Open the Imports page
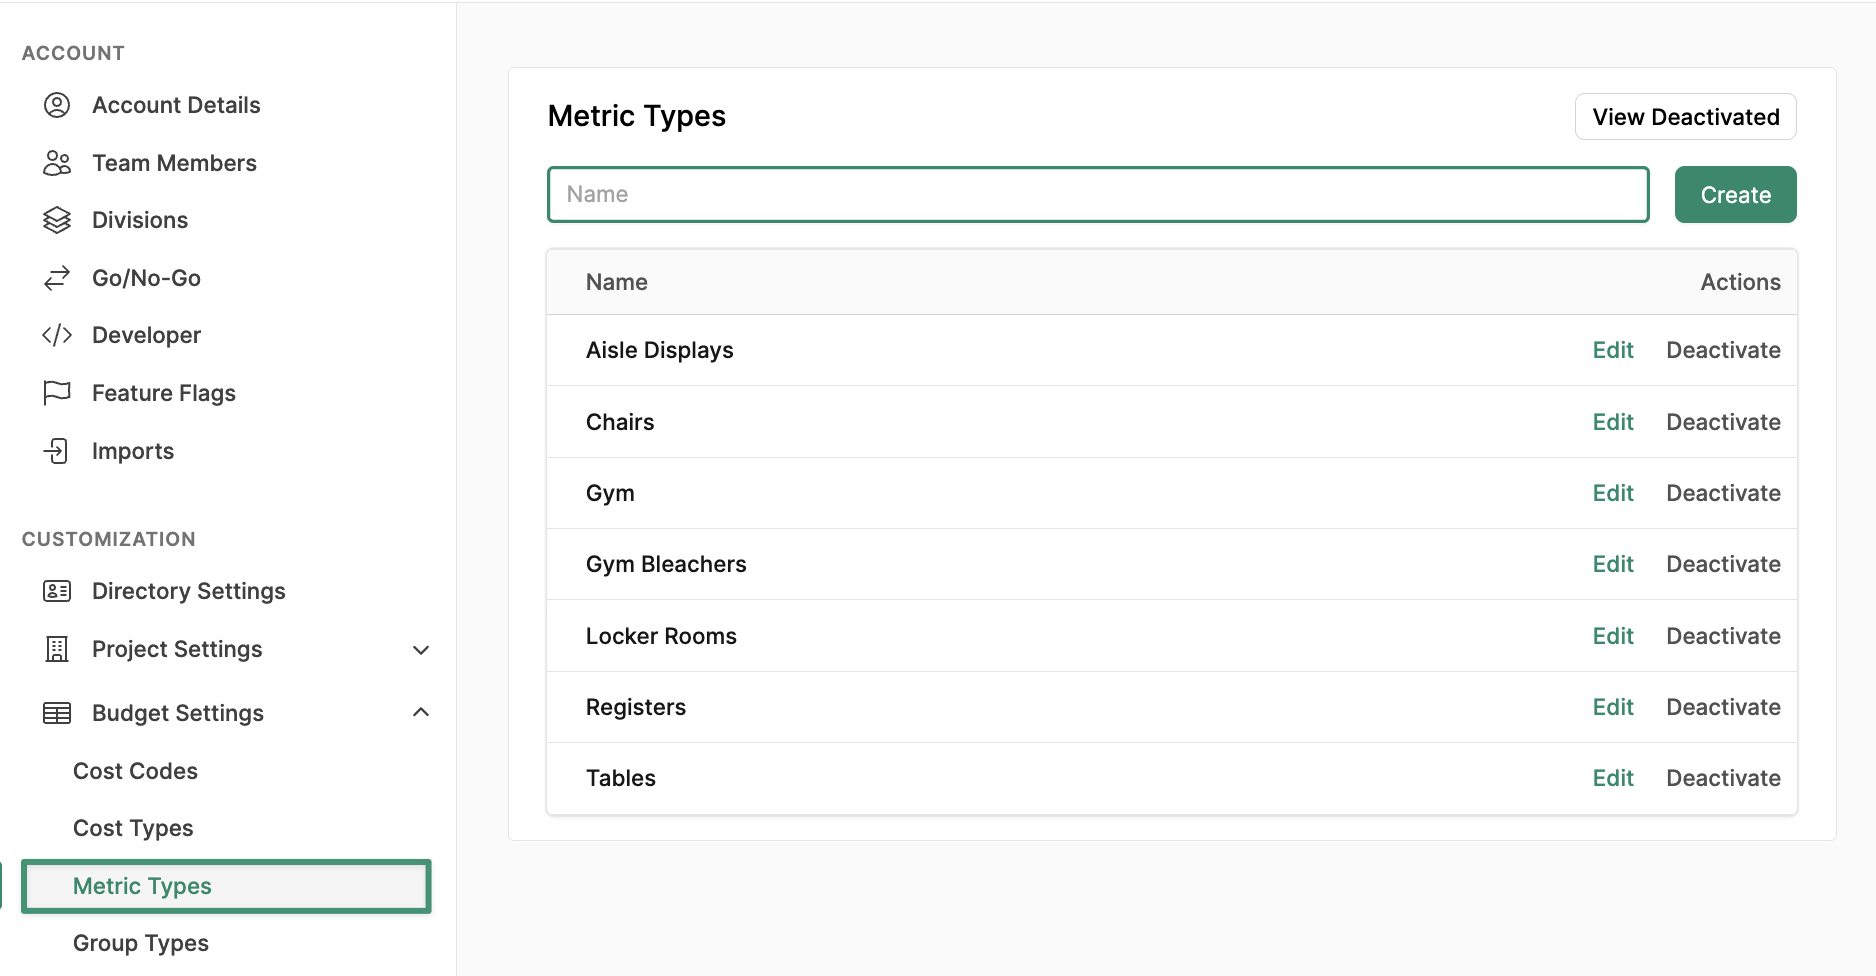 pos(133,451)
